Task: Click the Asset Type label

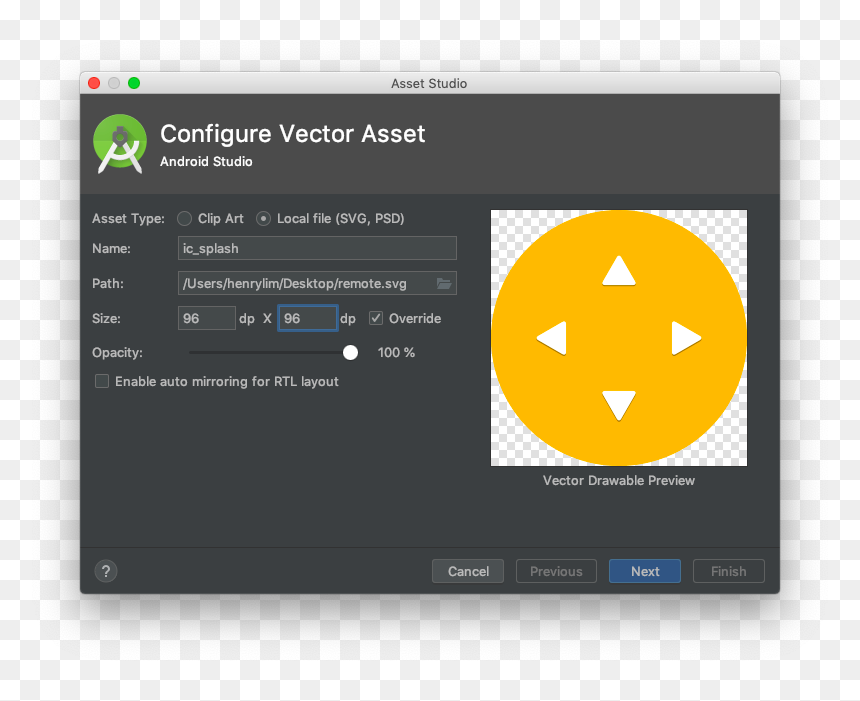Action: [x=128, y=219]
